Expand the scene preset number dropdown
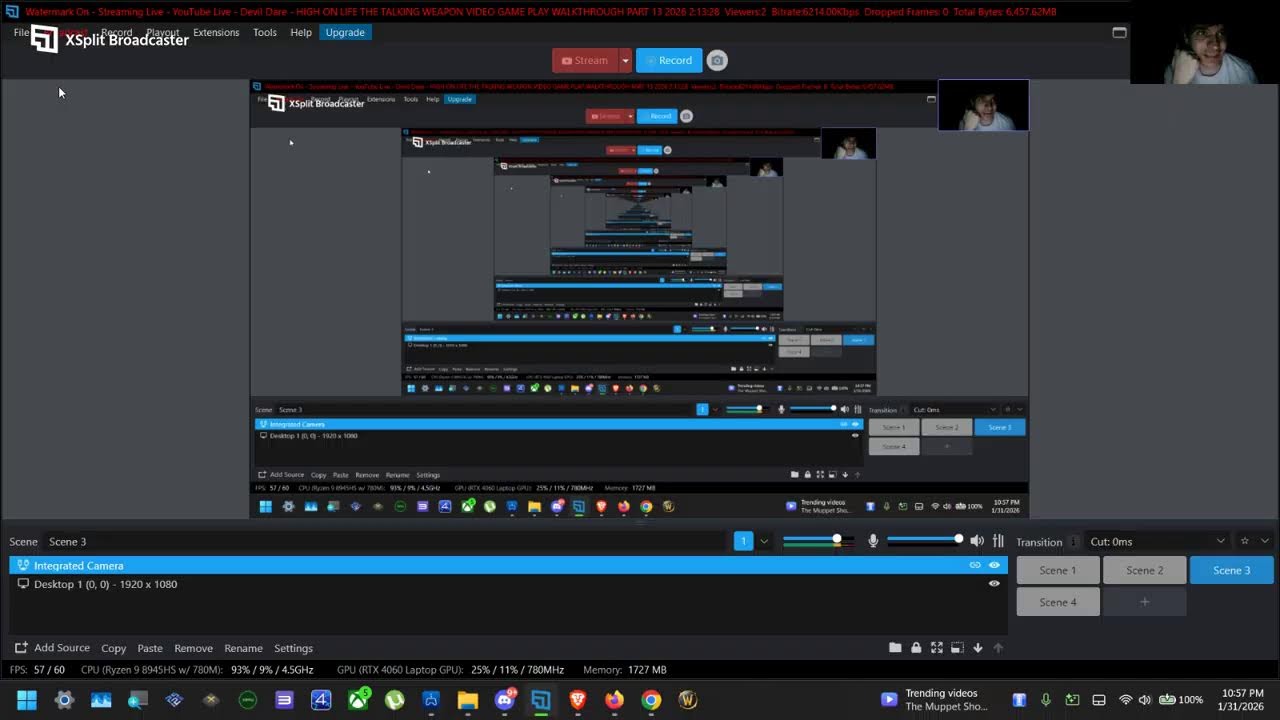 [764, 541]
